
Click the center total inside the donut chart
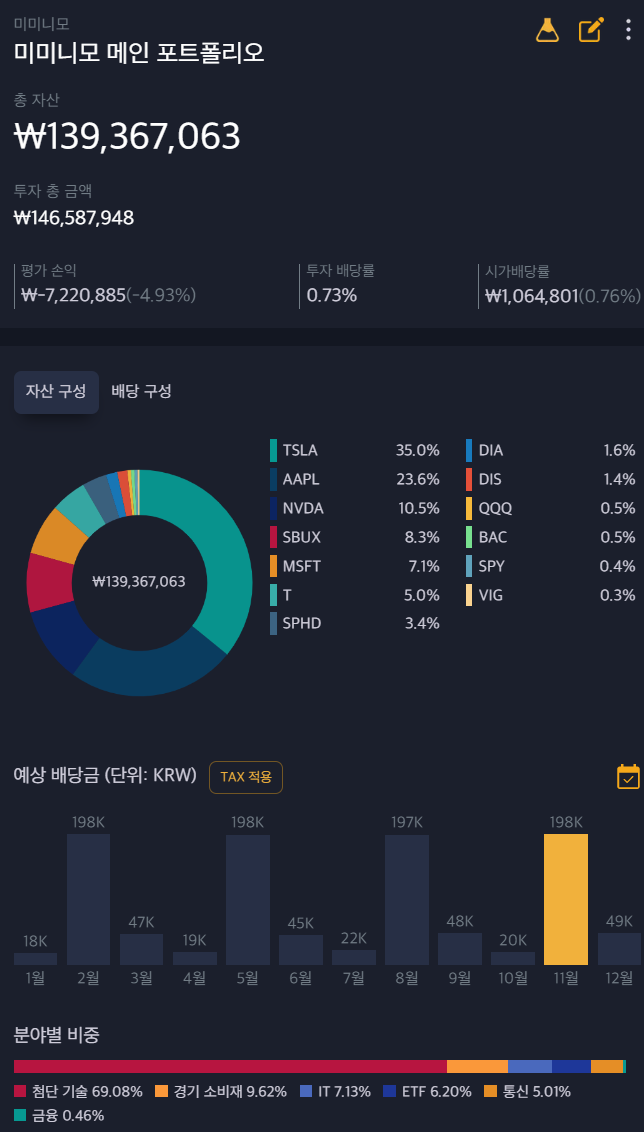click(139, 582)
